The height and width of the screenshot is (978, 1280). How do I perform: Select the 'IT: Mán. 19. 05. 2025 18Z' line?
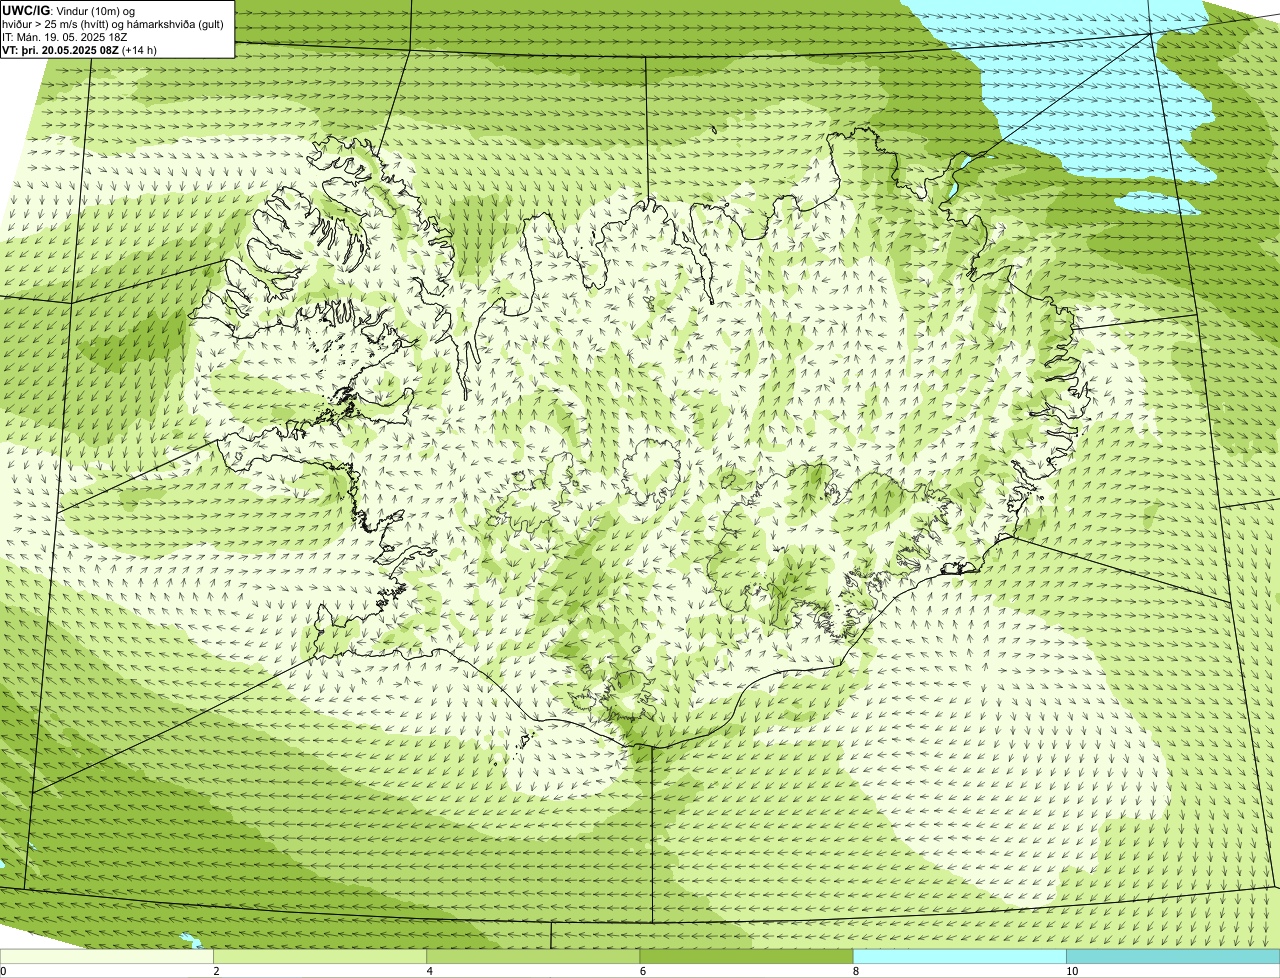click(65, 37)
